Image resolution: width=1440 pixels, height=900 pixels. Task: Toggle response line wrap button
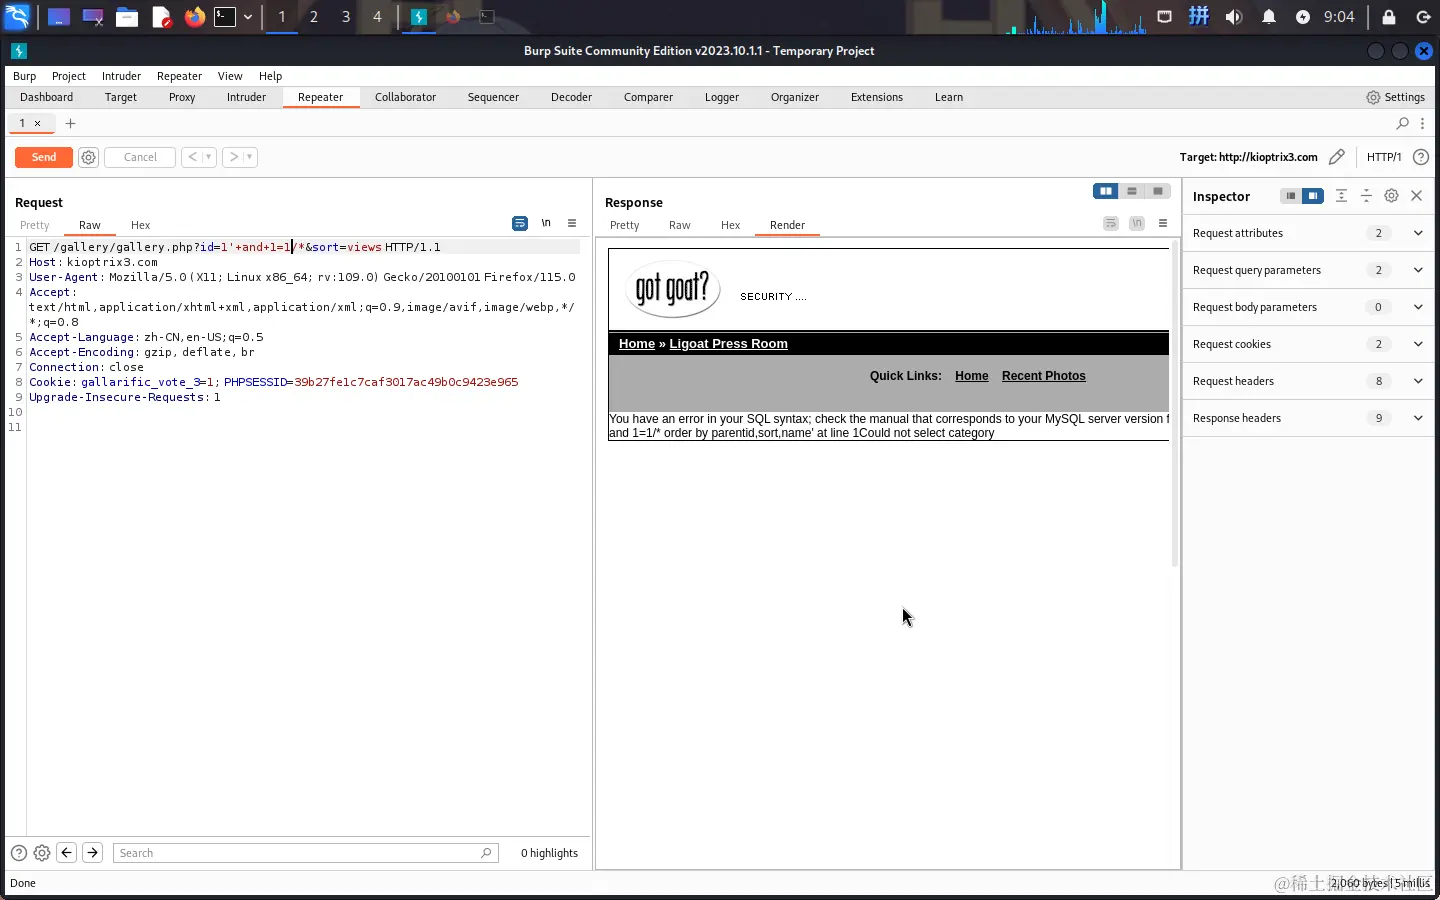coord(1111,223)
